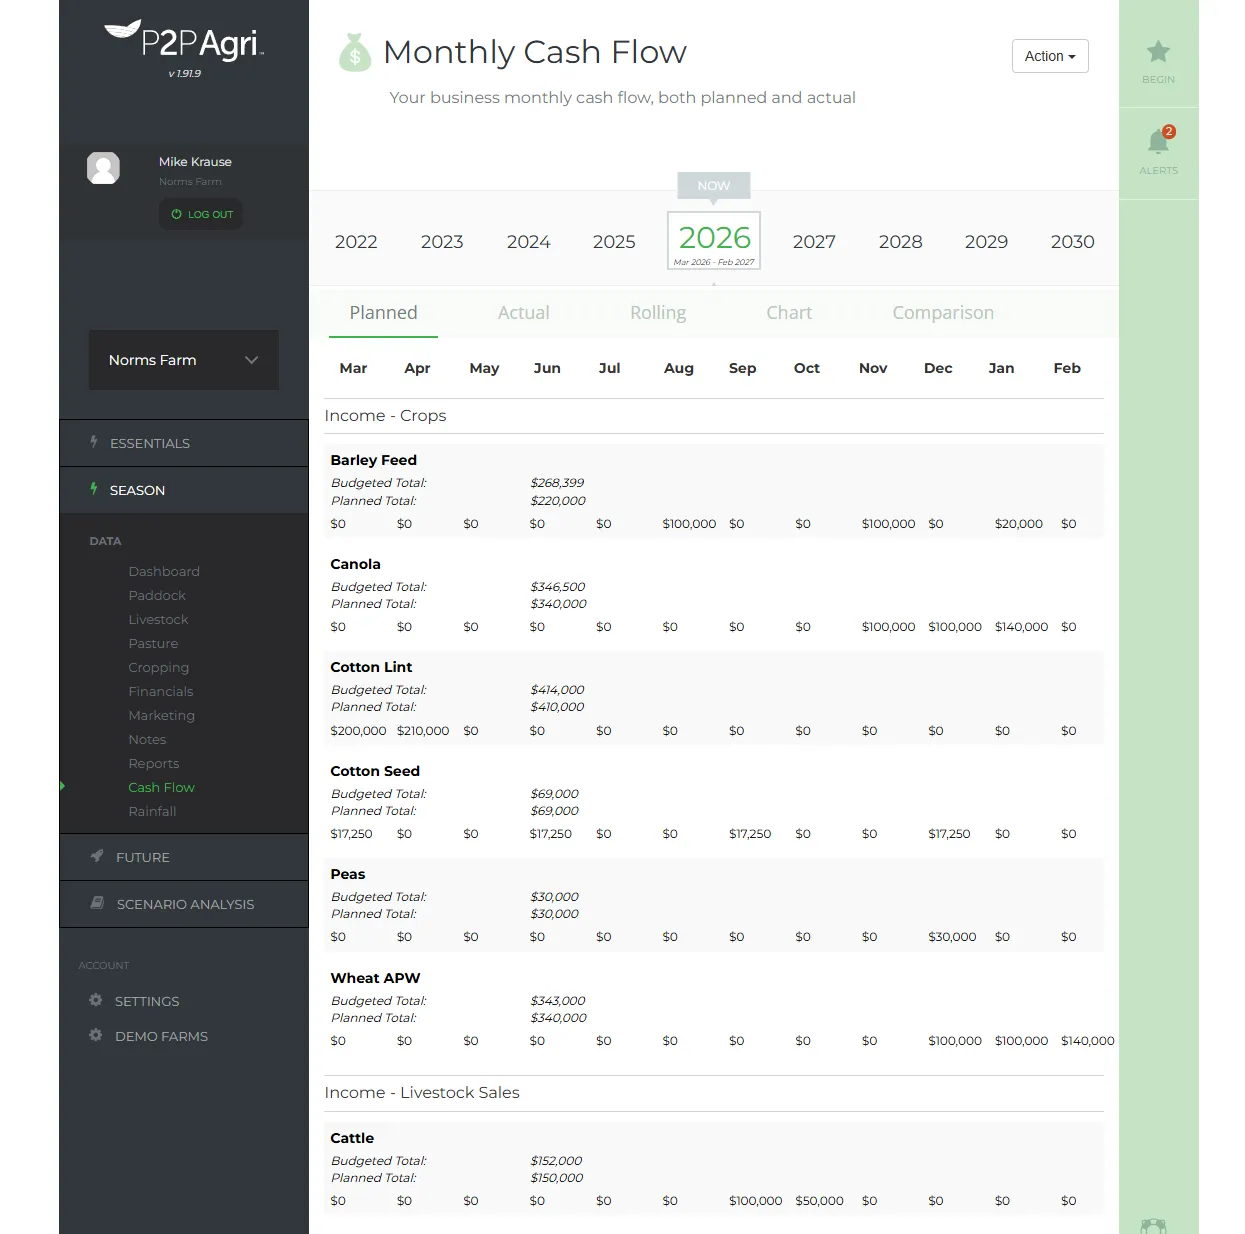Open the Reports page

[154, 763]
